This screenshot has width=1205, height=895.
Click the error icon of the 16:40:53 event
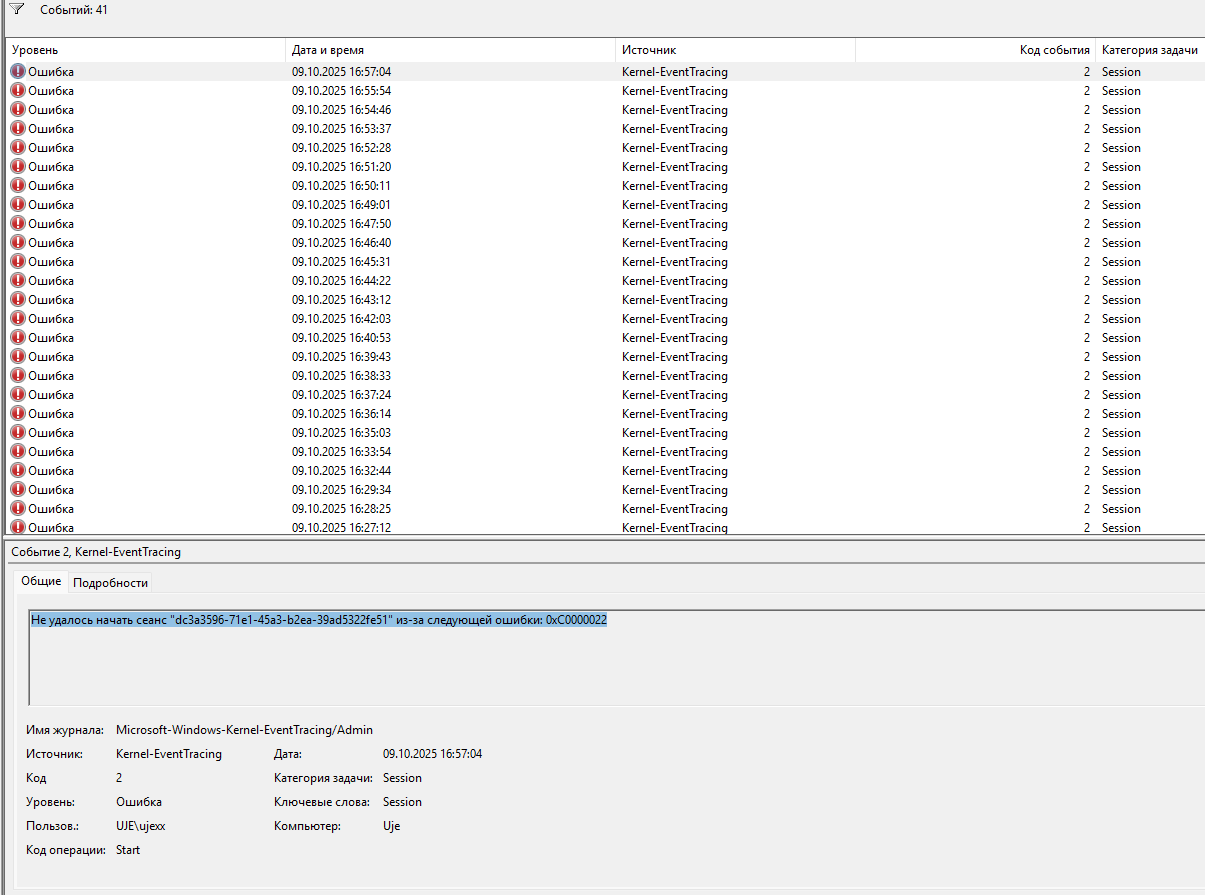(x=18, y=338)
